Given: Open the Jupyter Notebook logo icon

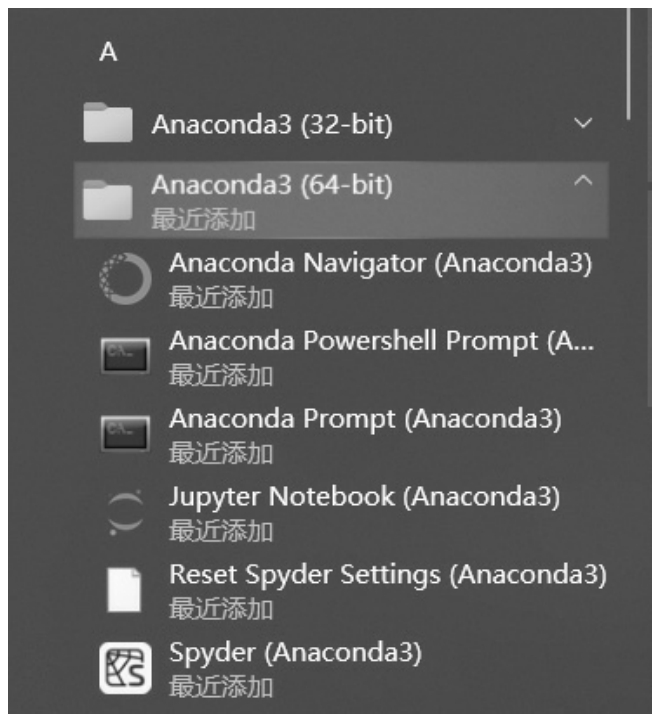Looking at the screenshot, I should point(125,512).
